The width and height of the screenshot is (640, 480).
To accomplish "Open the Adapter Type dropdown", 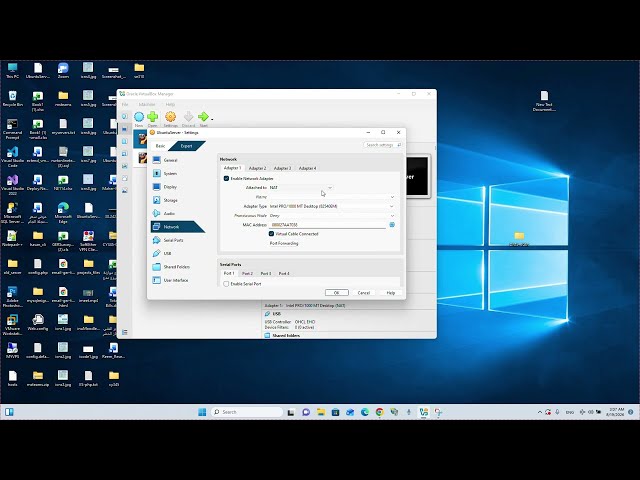I will coord(332,206).
